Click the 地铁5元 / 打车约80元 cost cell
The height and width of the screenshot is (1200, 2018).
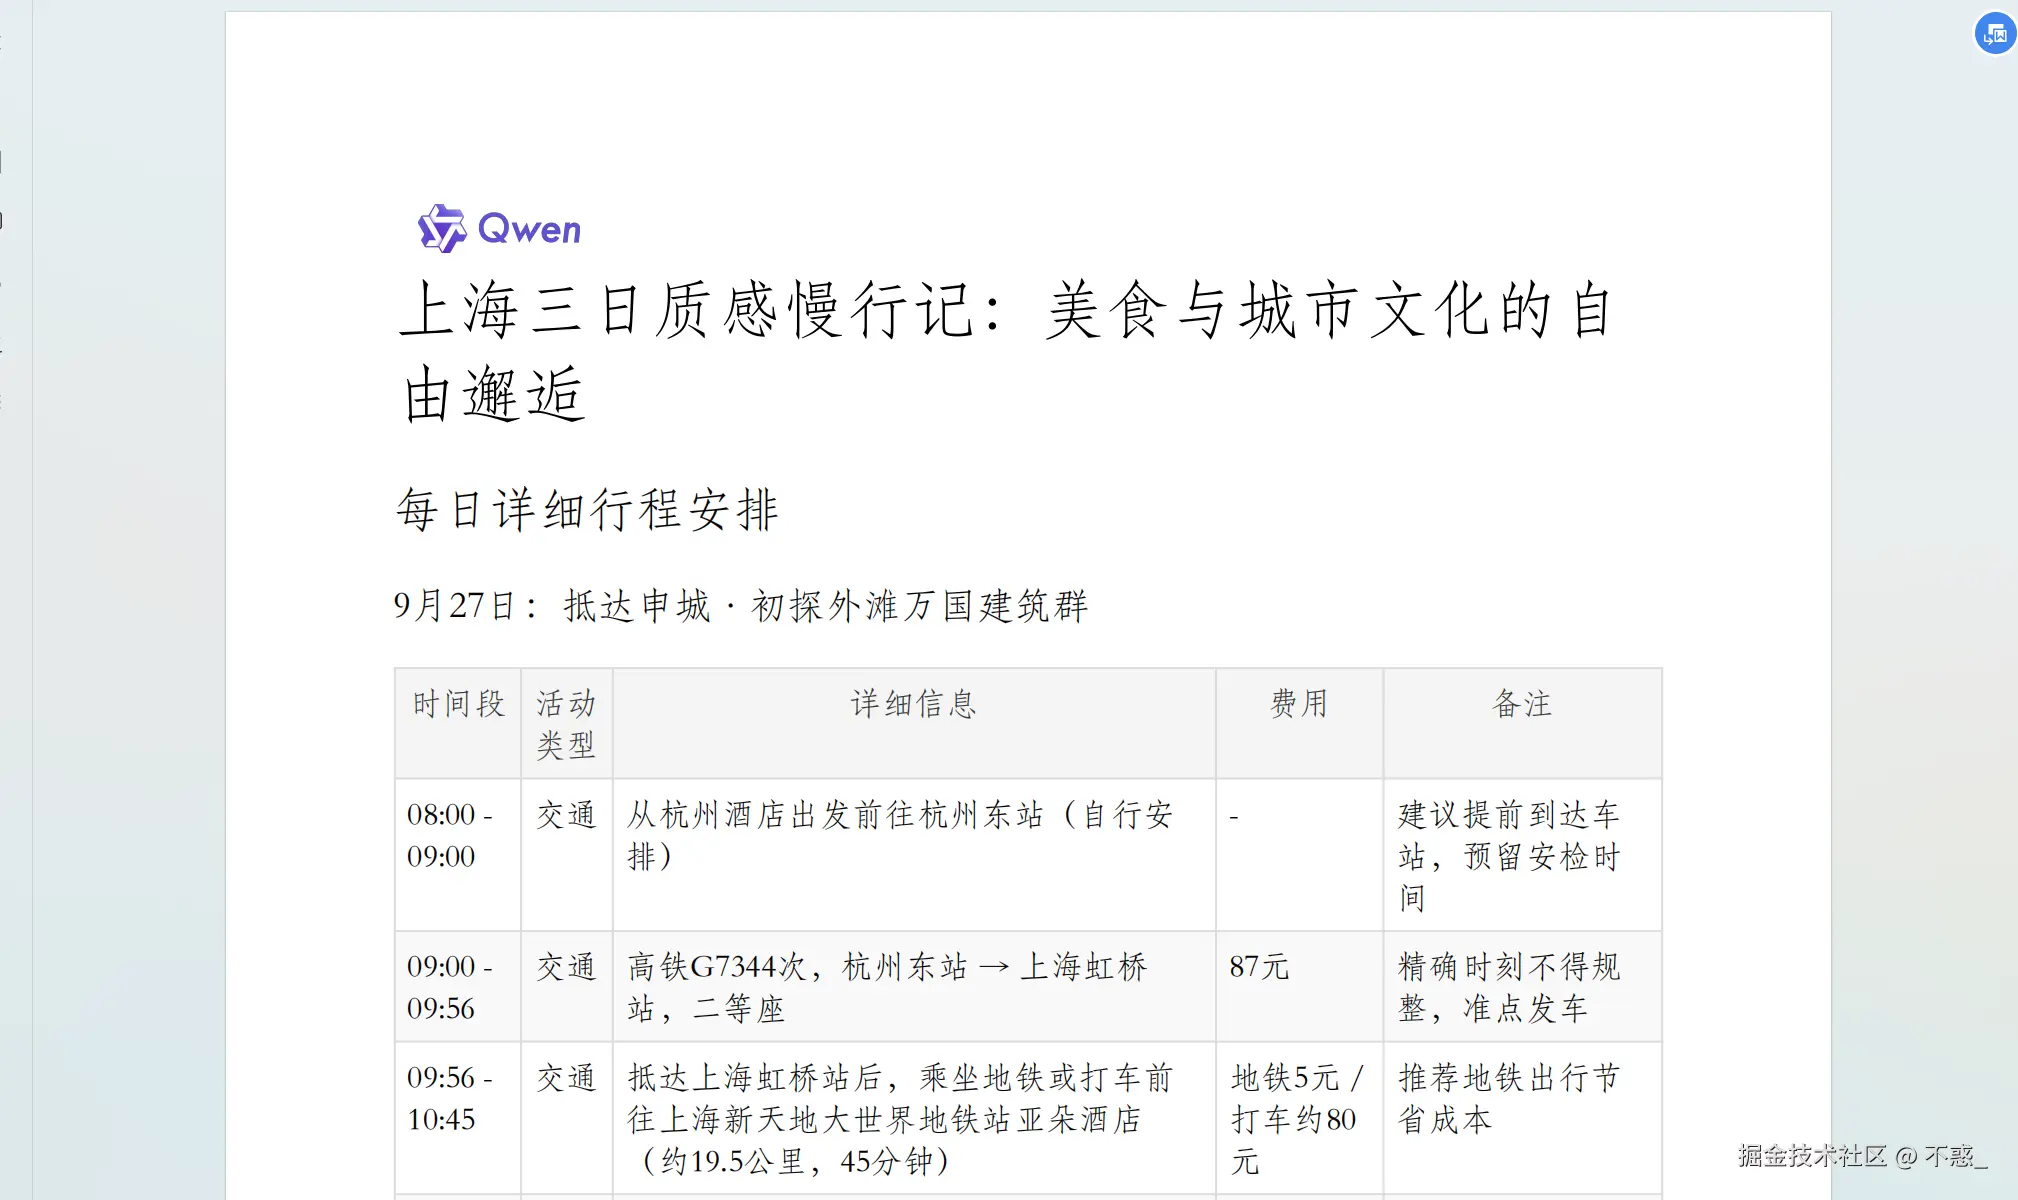(x=1296, y=1119)
